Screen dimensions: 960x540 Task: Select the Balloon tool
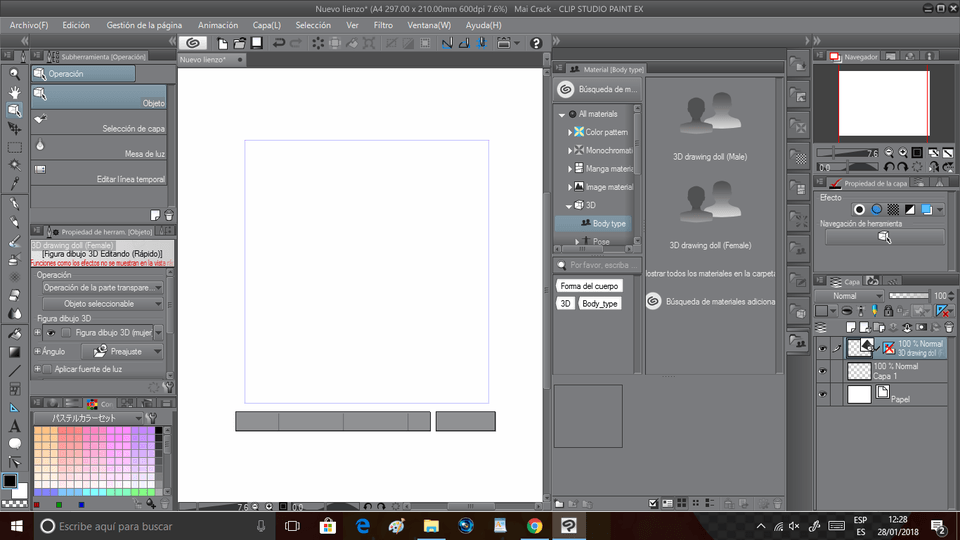[x=15, y=444]
